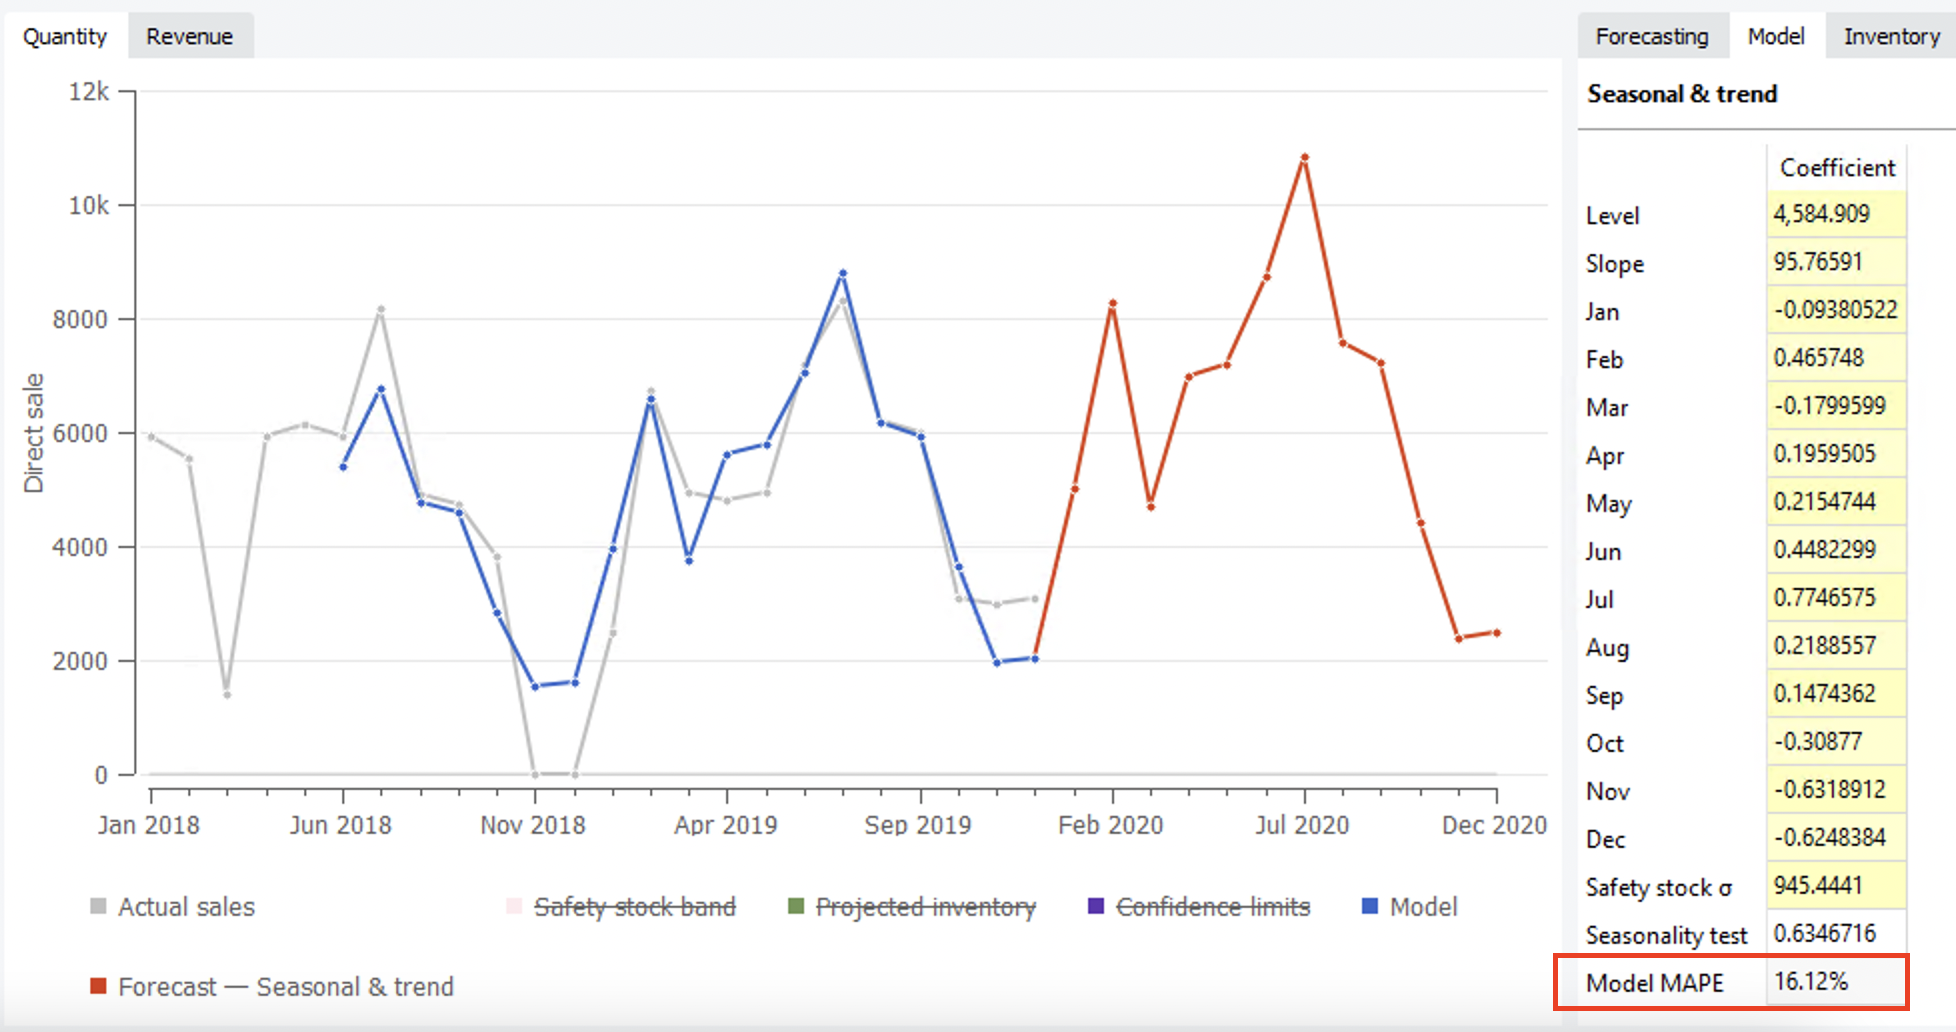Click the red Forecast legend color square
This screenshot has width=1956, height=1032.
(98, 986)
